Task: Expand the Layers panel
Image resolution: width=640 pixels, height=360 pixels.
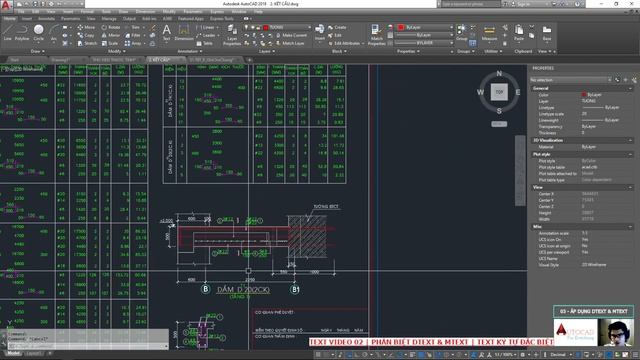Action: tap(267, 51)
